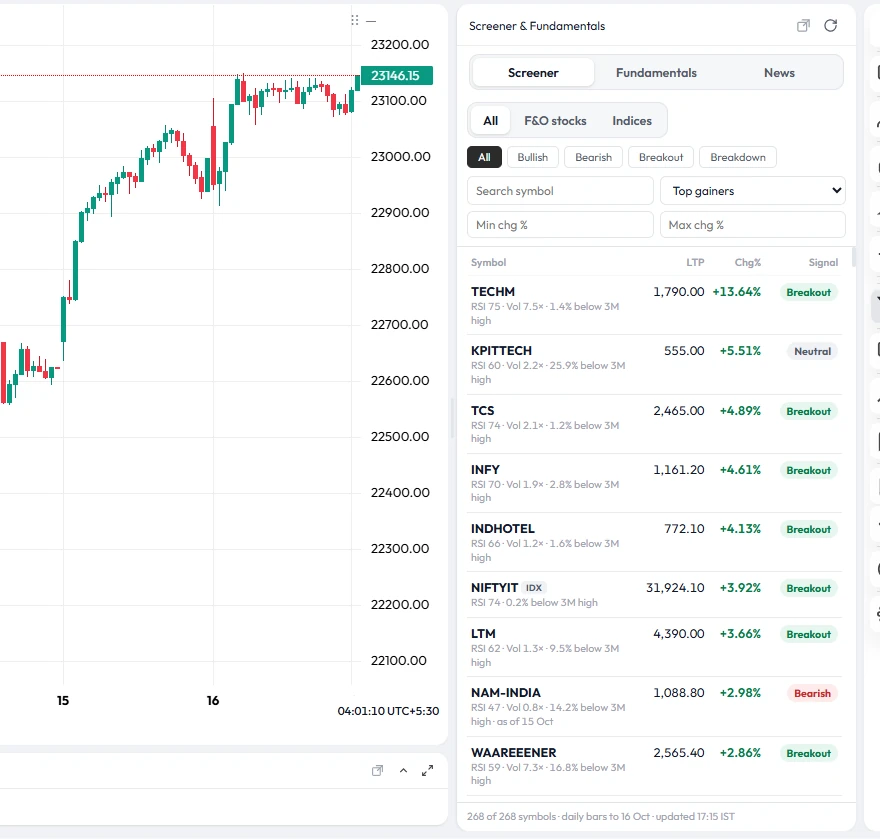Focus the Search symbol field

[x=560, y=191]
